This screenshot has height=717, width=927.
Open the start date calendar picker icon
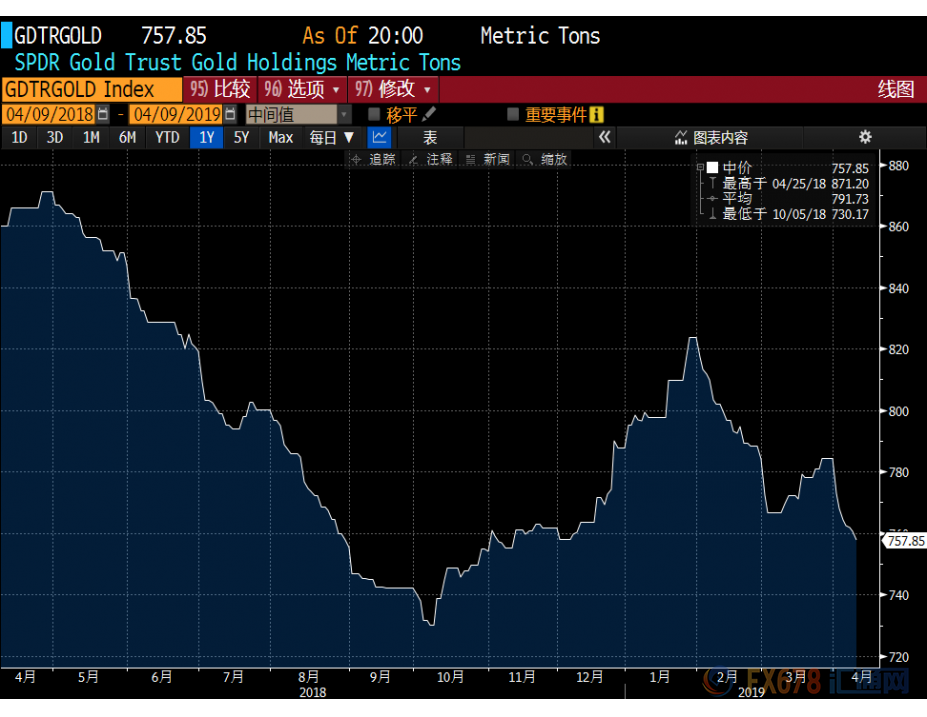click(103, 115)
